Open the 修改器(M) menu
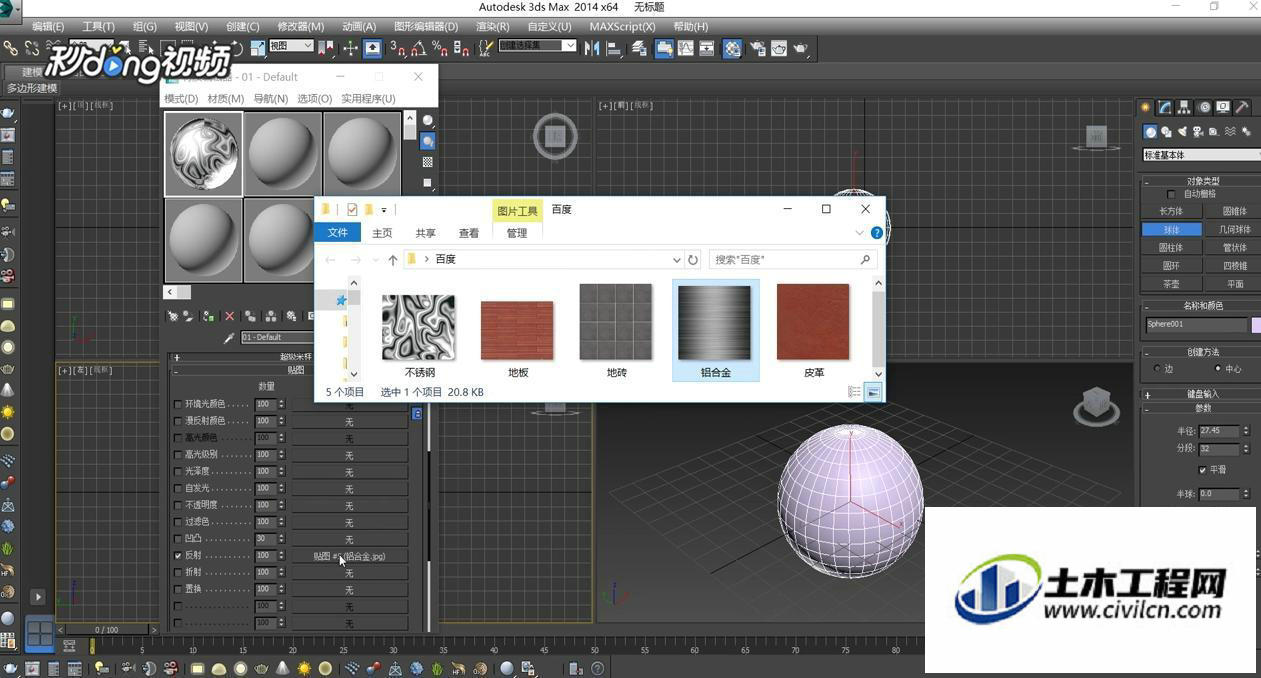This screenshot has width=1261, height=678. [300, 27]
